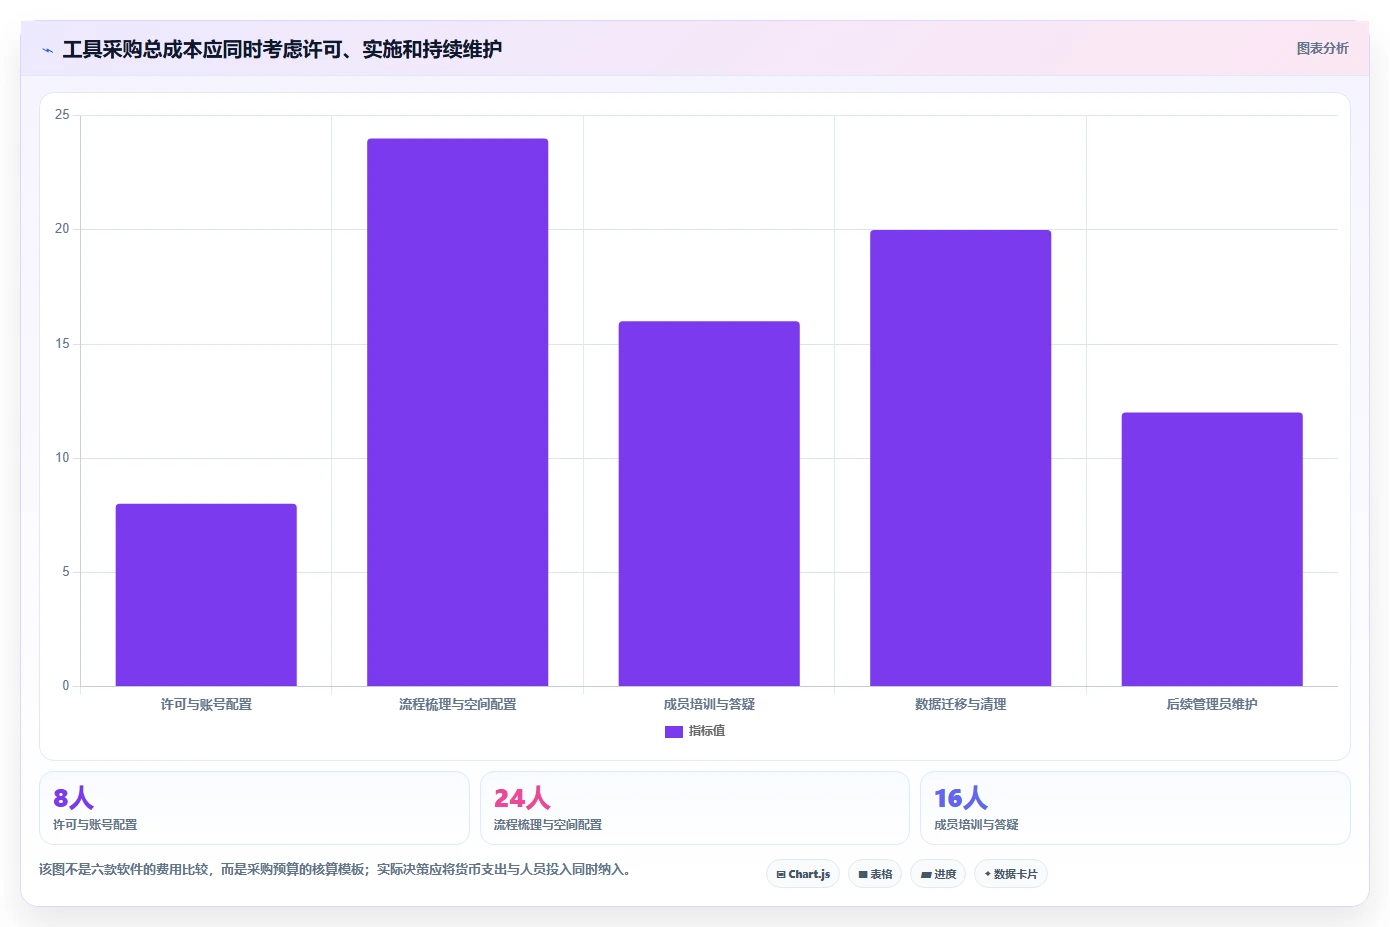Click y-axis value 25
The image size is (1390, 927).
click(x=62, y=115)
